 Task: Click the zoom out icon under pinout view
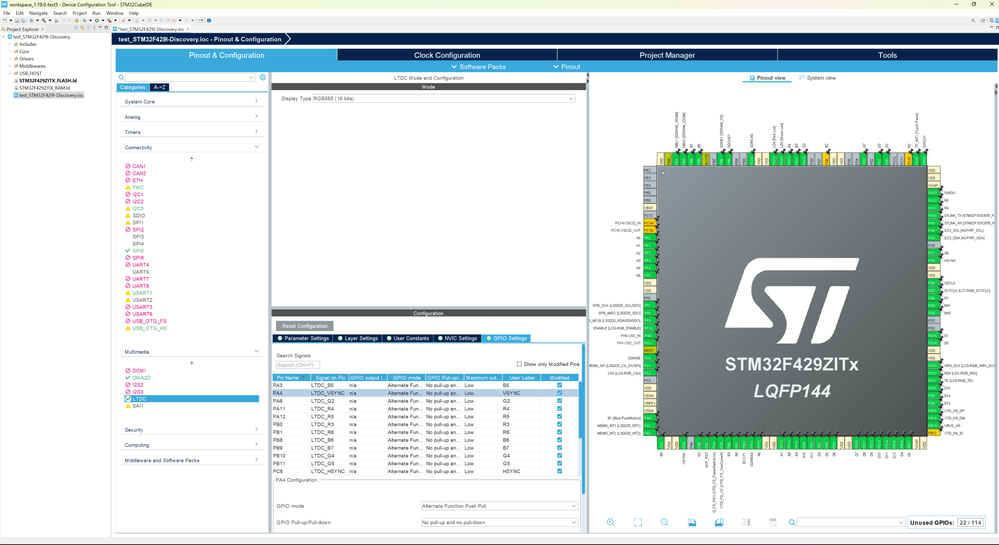click(665, 522)
